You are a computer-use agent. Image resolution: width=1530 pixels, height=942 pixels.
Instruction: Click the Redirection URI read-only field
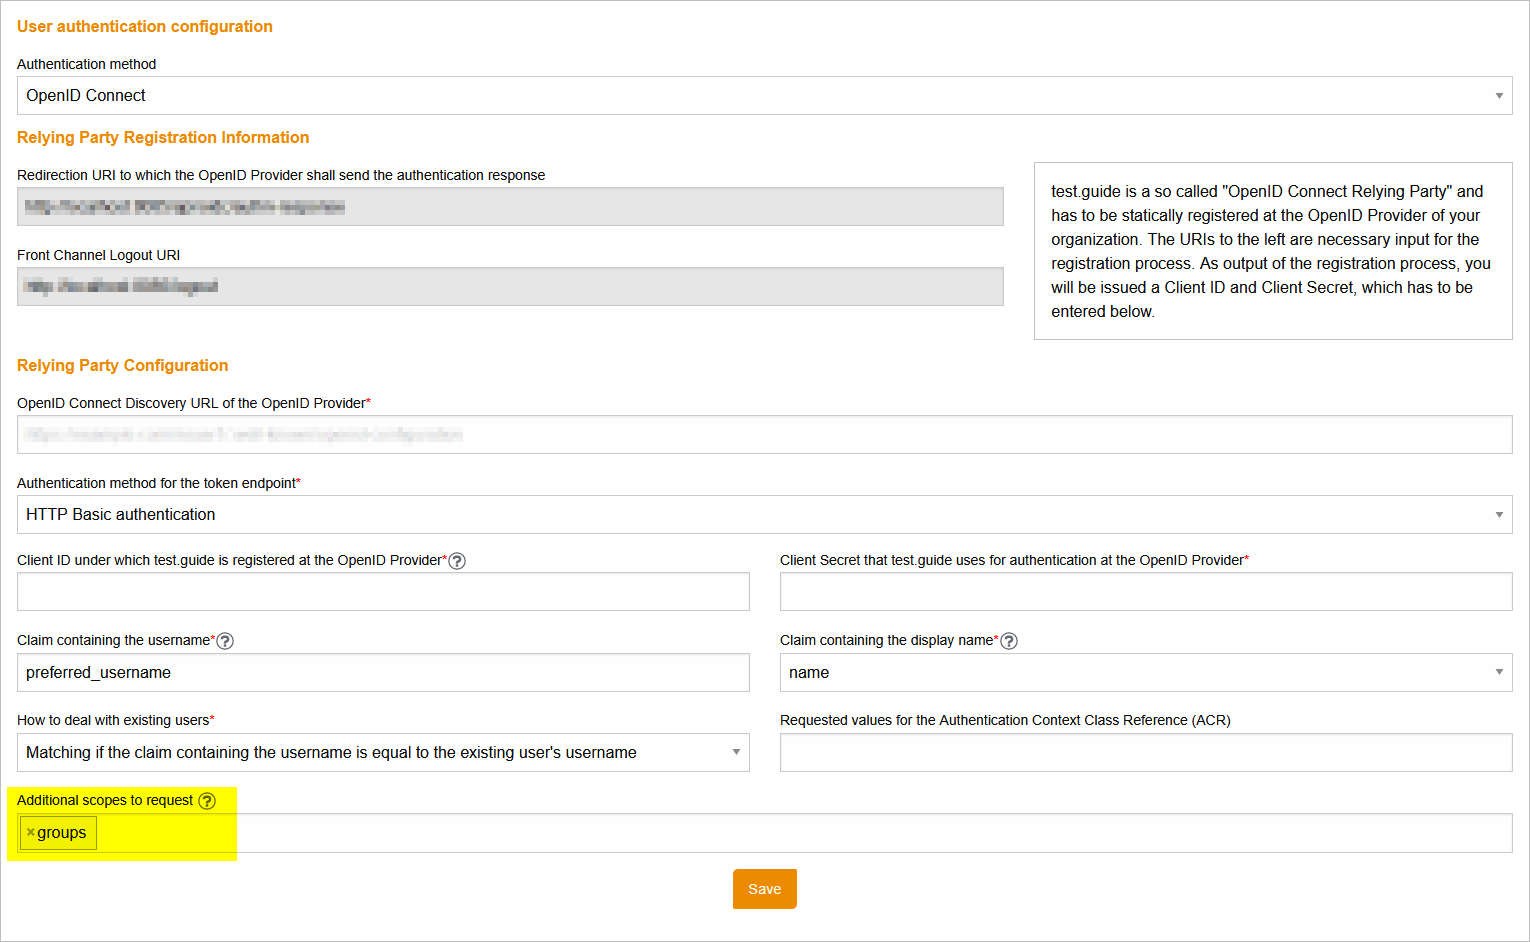tap(510, 207)
